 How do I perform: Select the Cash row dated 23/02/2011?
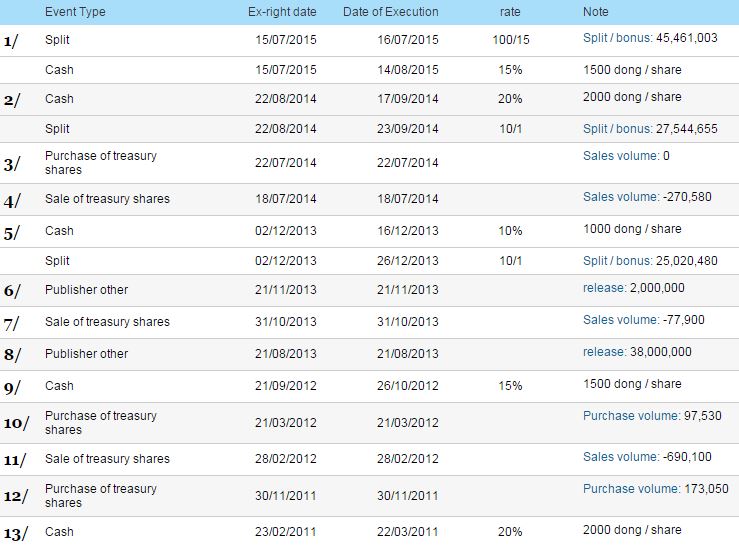tap(59, 532)
